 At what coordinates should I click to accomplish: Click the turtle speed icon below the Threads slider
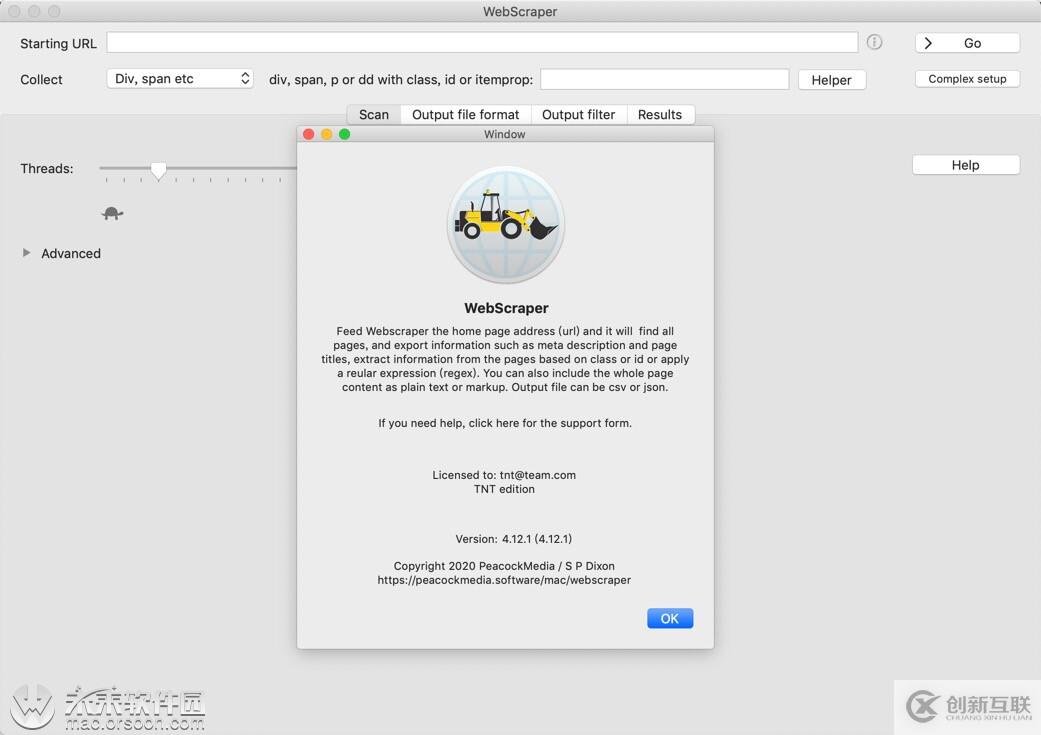point(112,212)
